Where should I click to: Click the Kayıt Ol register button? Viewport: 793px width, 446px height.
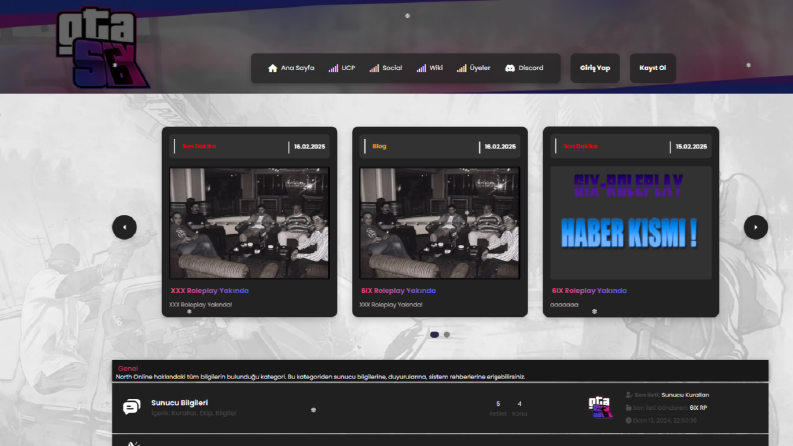(x=652, y=68)
